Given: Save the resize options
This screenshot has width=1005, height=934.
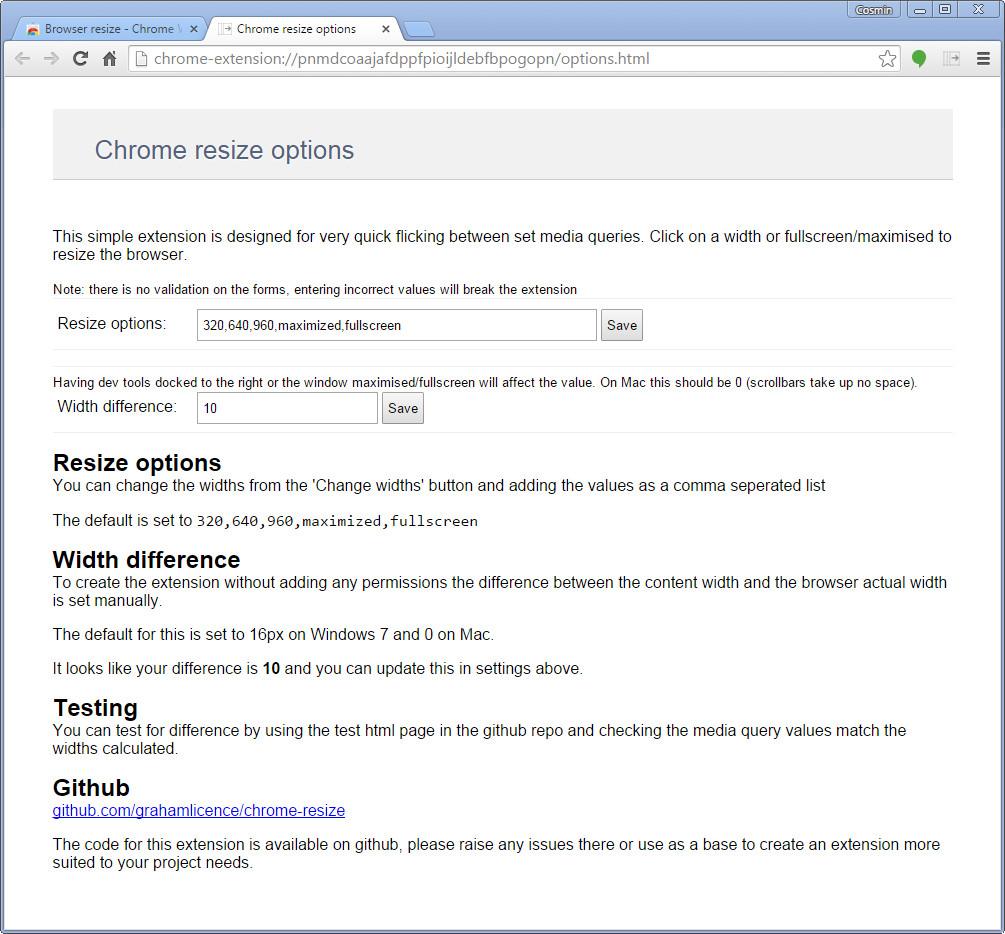Looking at the screenshot, I should (x=621, y=325).
